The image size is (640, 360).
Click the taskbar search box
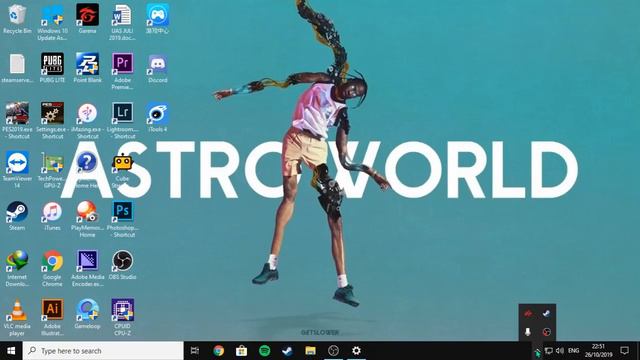click(x=103, y=351)
